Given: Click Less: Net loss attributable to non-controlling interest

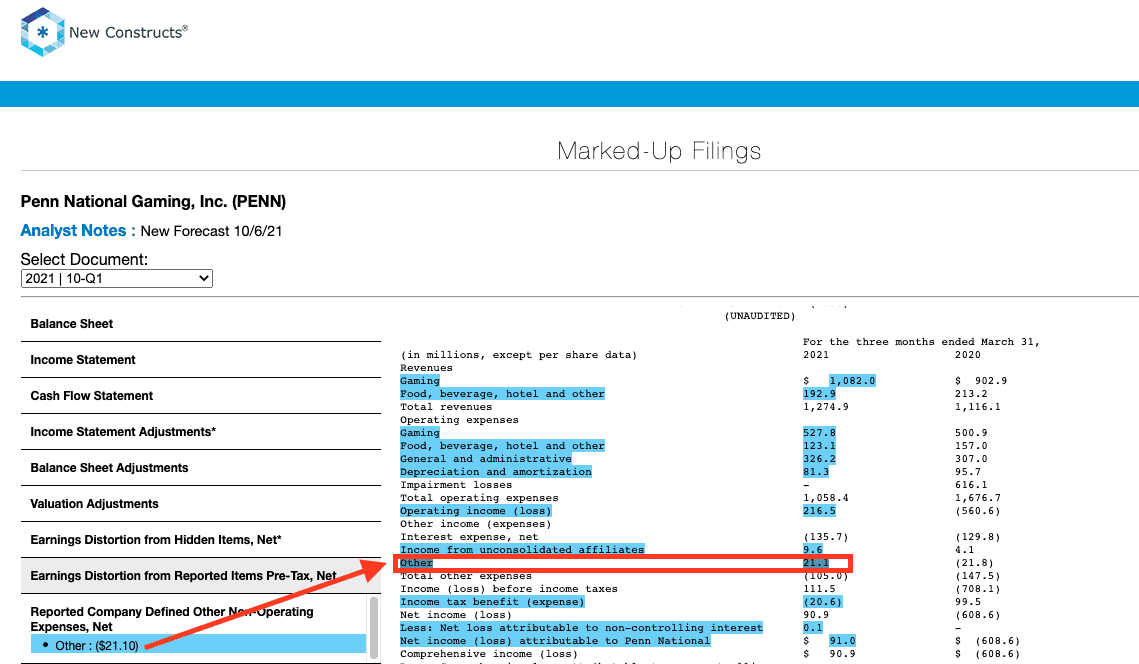Looking at the screenshot, I should (581, 628).
